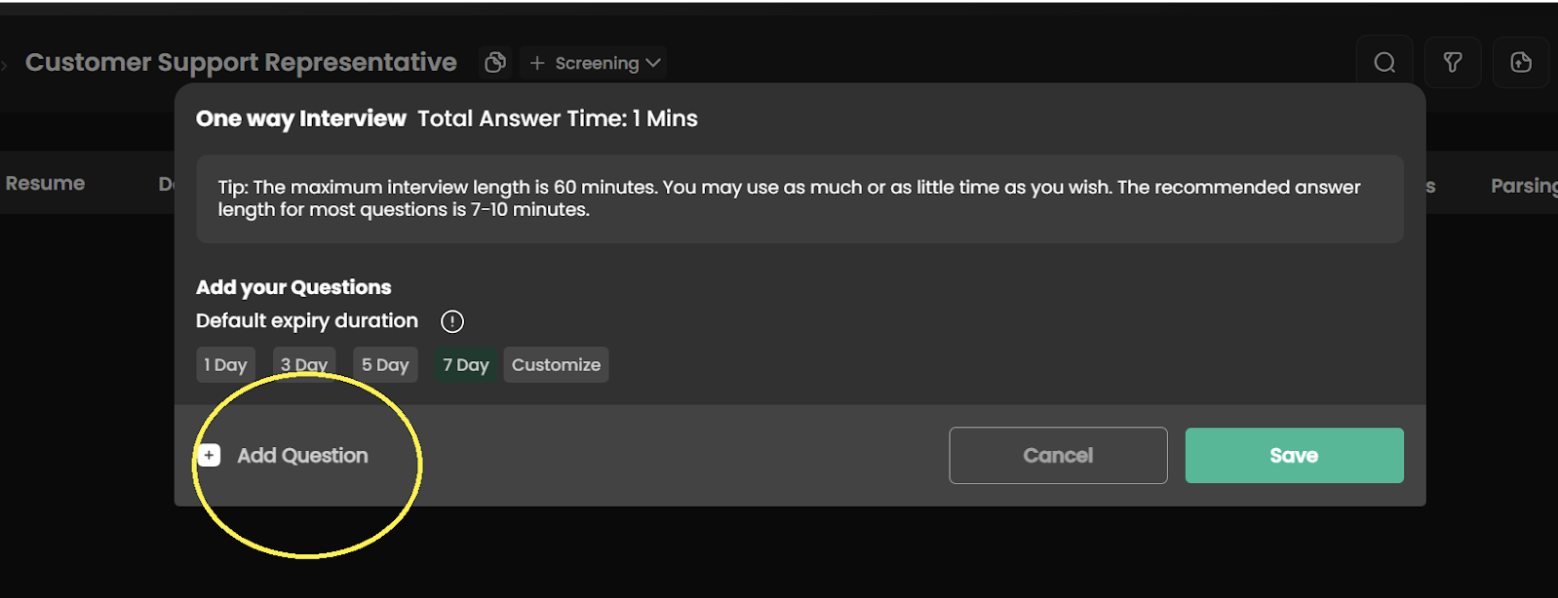
Task: Set expiry duration to 5 Day
Action: pyautogui.click(x=385, y=365)
